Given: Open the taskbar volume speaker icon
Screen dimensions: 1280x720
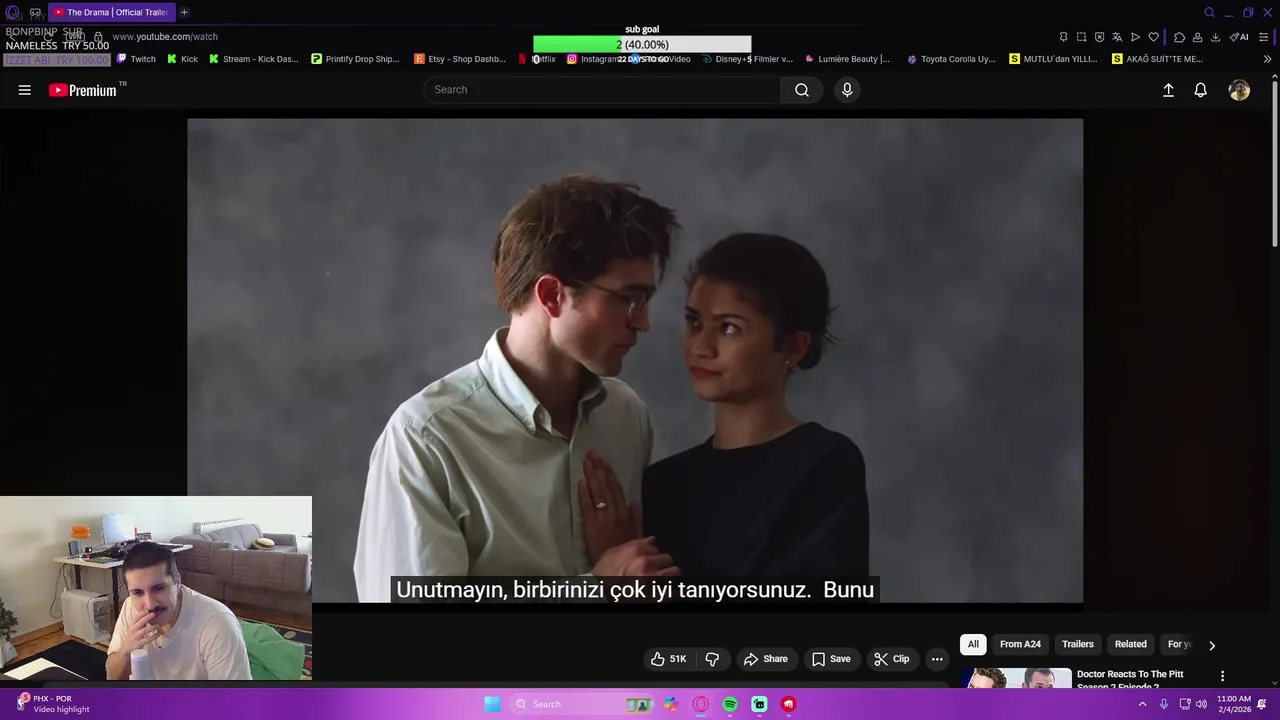Looking at the screenshot, I should pos(1201,704).
